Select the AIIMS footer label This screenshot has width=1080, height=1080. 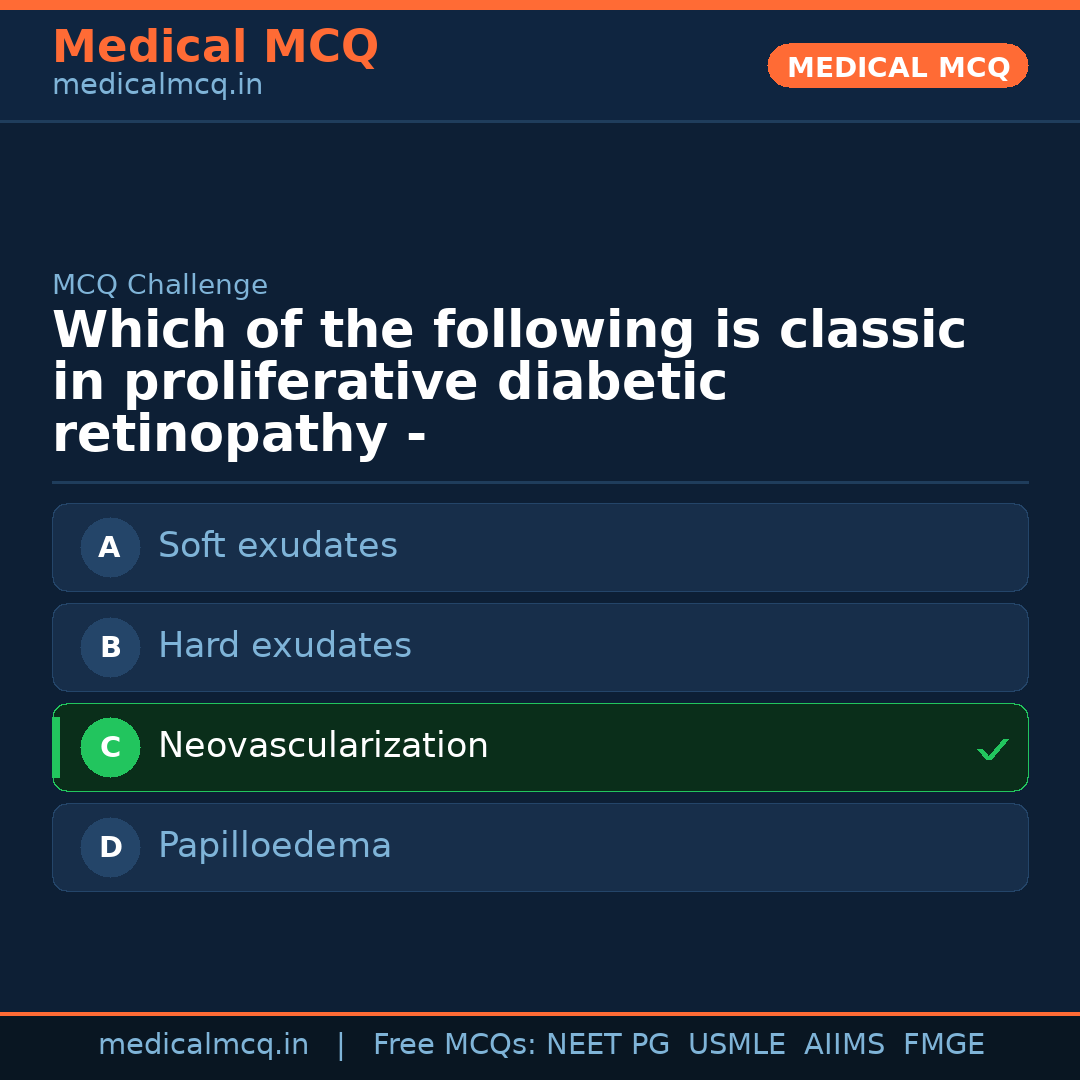point(844,1045)
